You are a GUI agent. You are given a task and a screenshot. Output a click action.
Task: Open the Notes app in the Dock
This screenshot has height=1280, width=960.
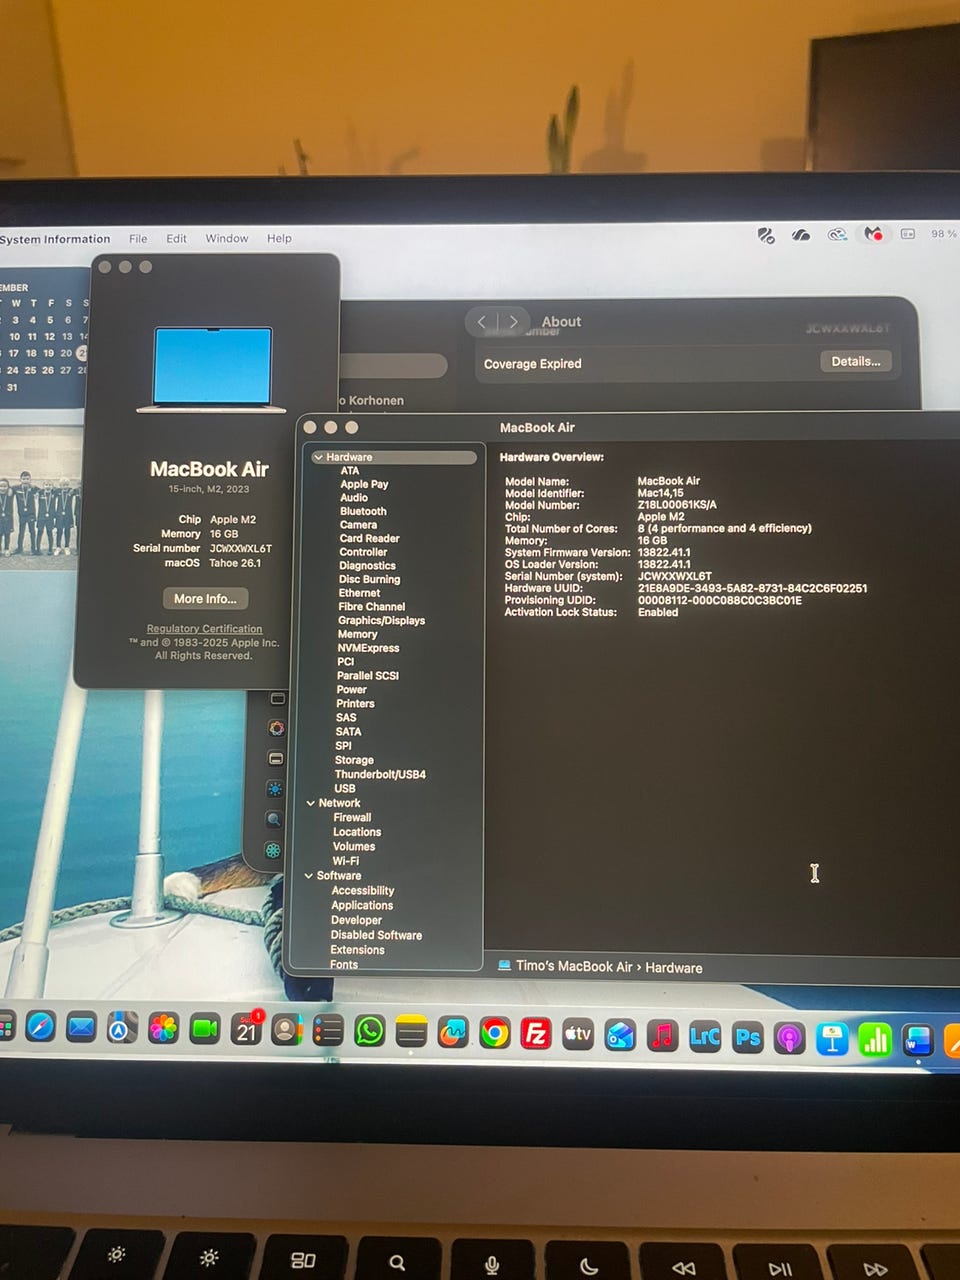coord(411,1032)
